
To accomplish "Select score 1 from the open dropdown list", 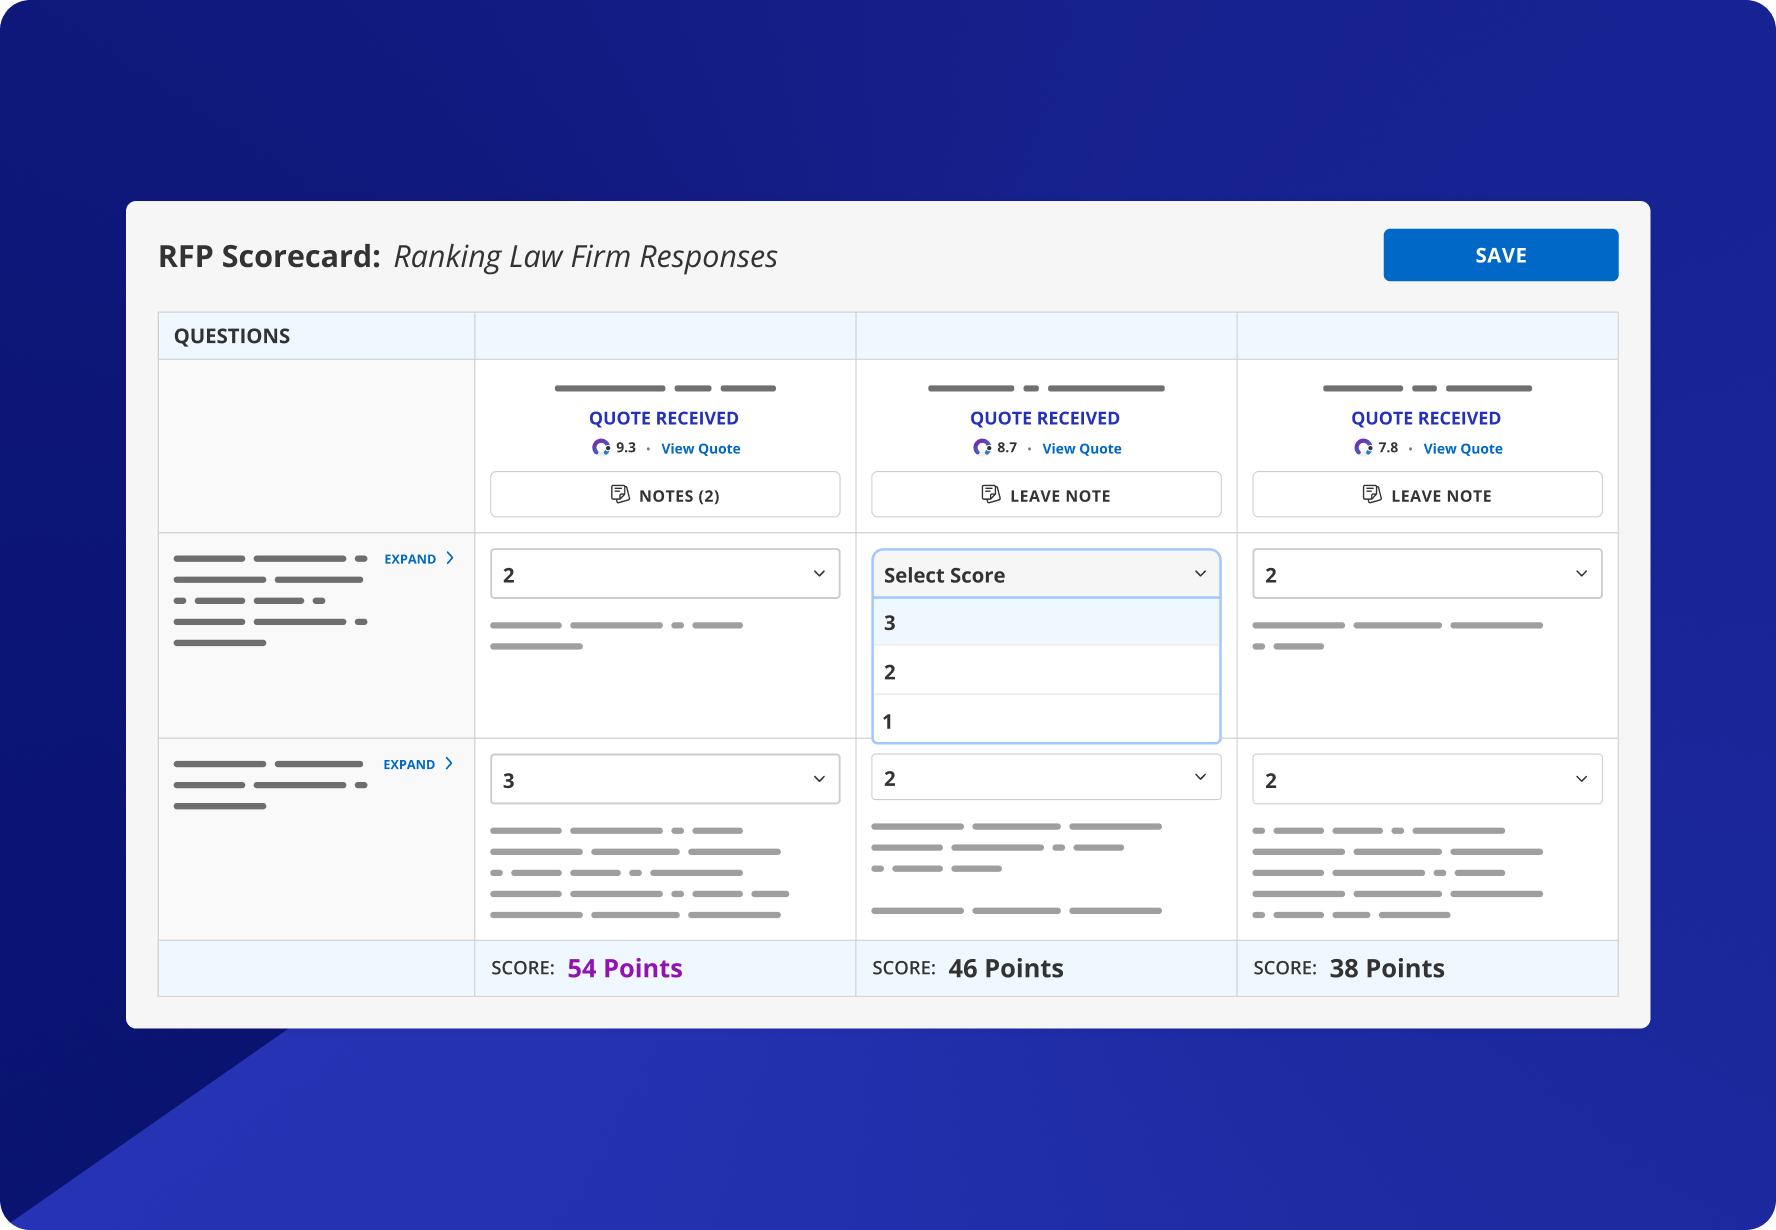I will point(1045,720).
